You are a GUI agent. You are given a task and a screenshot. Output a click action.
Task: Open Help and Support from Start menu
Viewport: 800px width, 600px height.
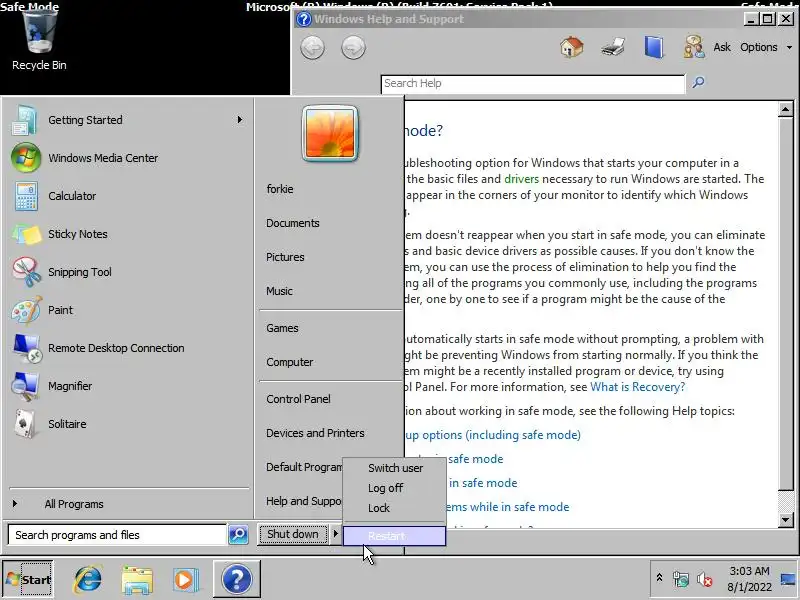(x=304, y=502)
